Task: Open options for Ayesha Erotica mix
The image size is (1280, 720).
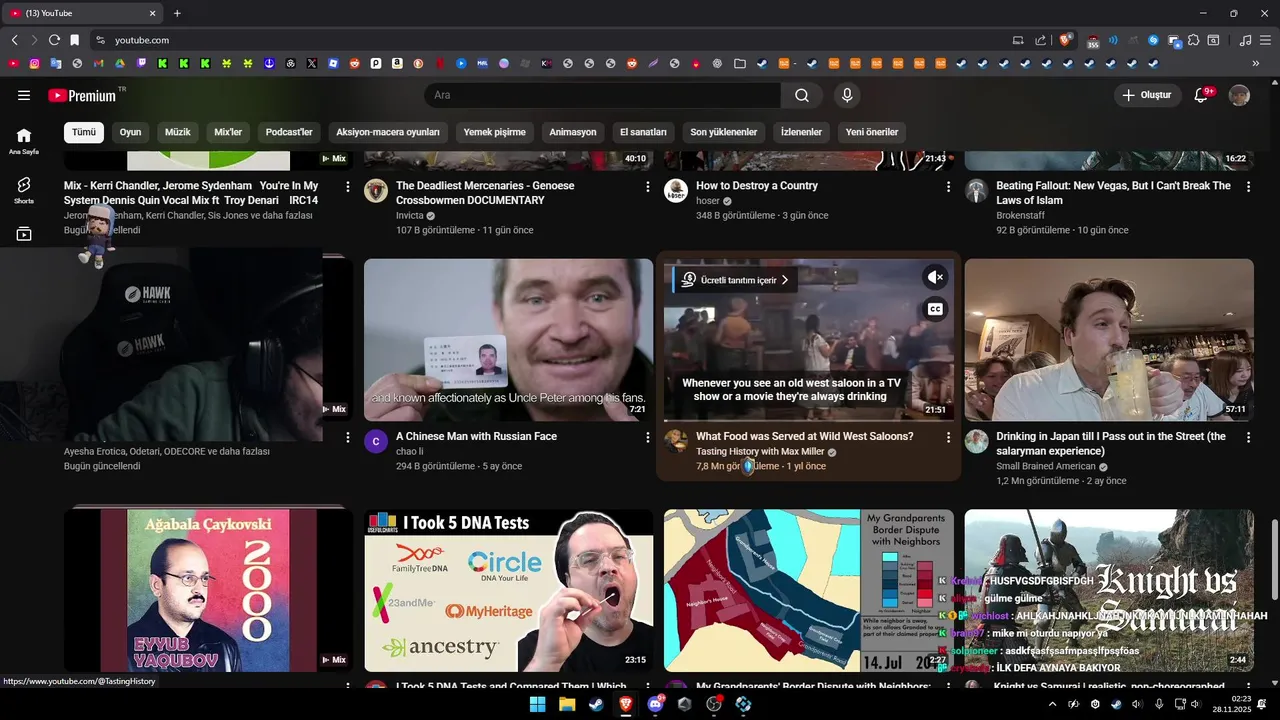Action: point(348,438)
